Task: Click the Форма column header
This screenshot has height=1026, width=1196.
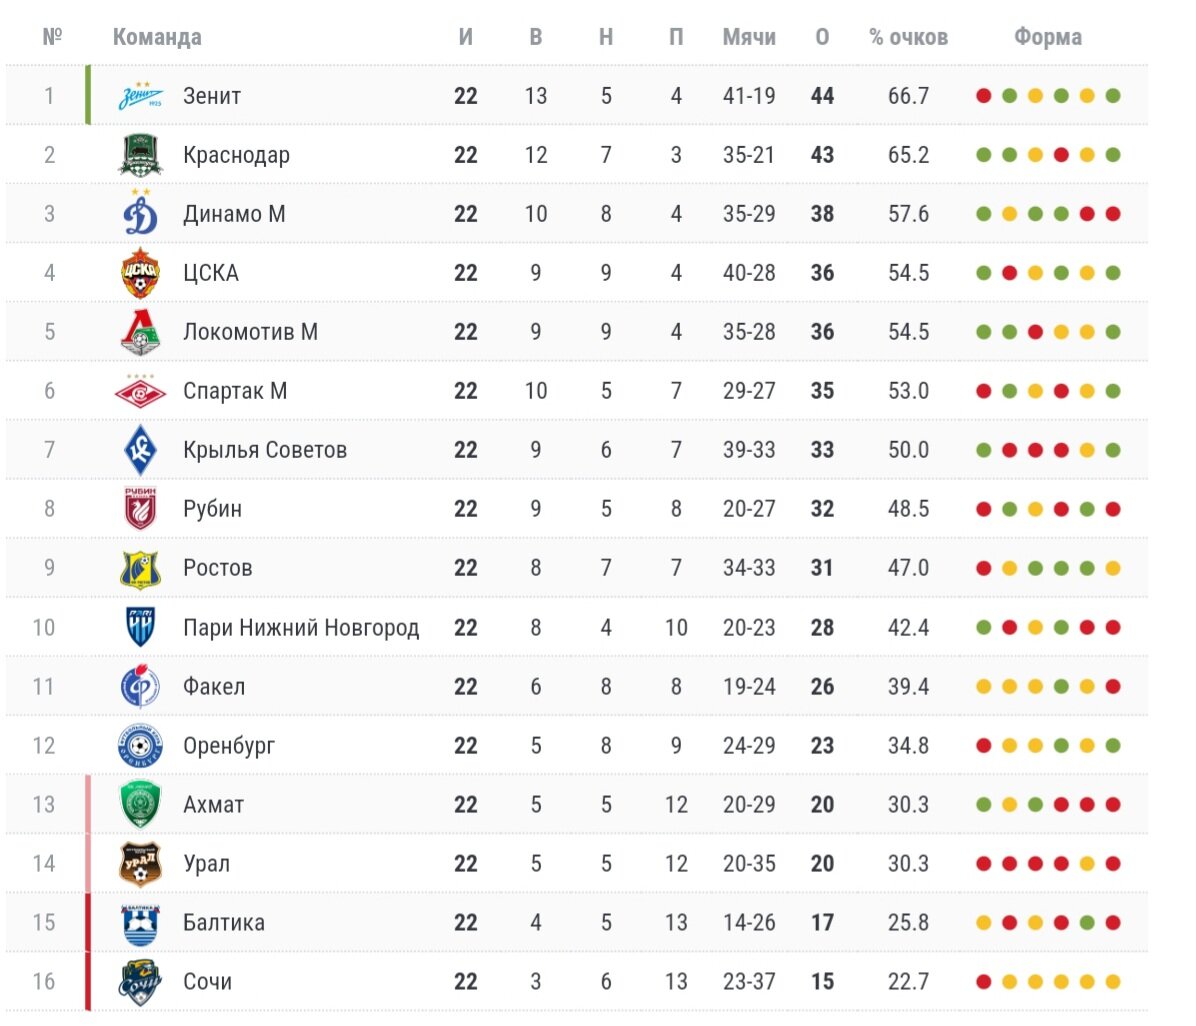Action: pyautogui.click(x=1048, y=37)
